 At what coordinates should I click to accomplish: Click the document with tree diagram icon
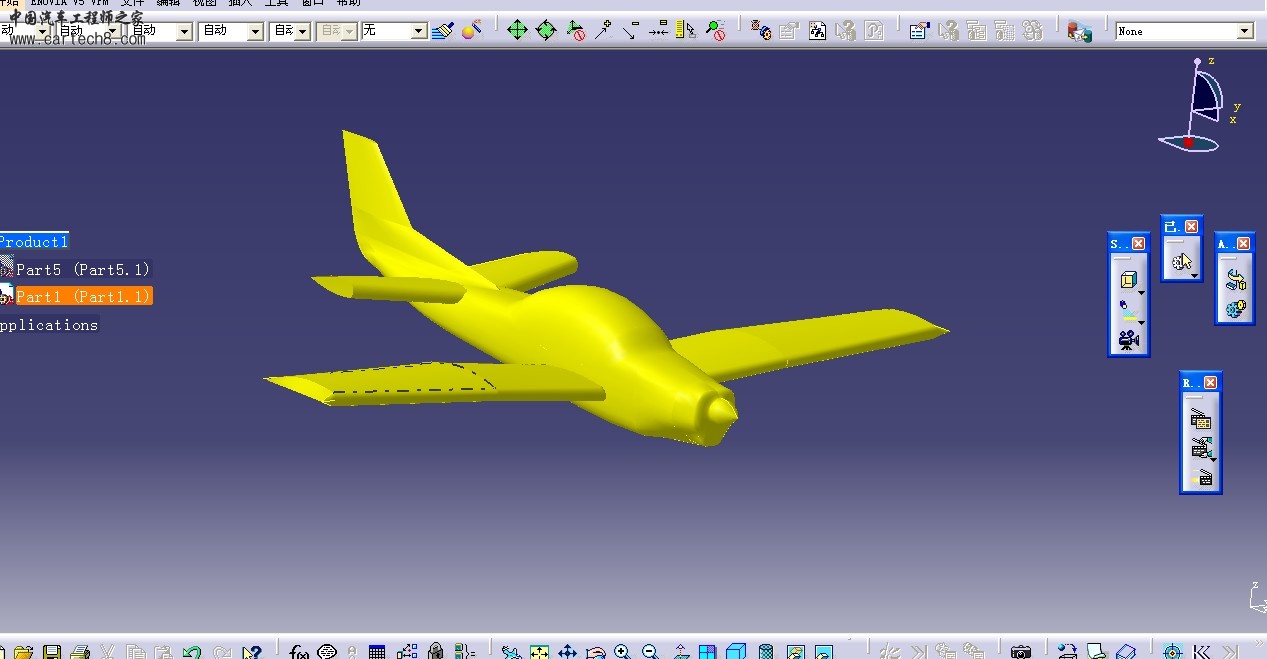pos(817,31)
